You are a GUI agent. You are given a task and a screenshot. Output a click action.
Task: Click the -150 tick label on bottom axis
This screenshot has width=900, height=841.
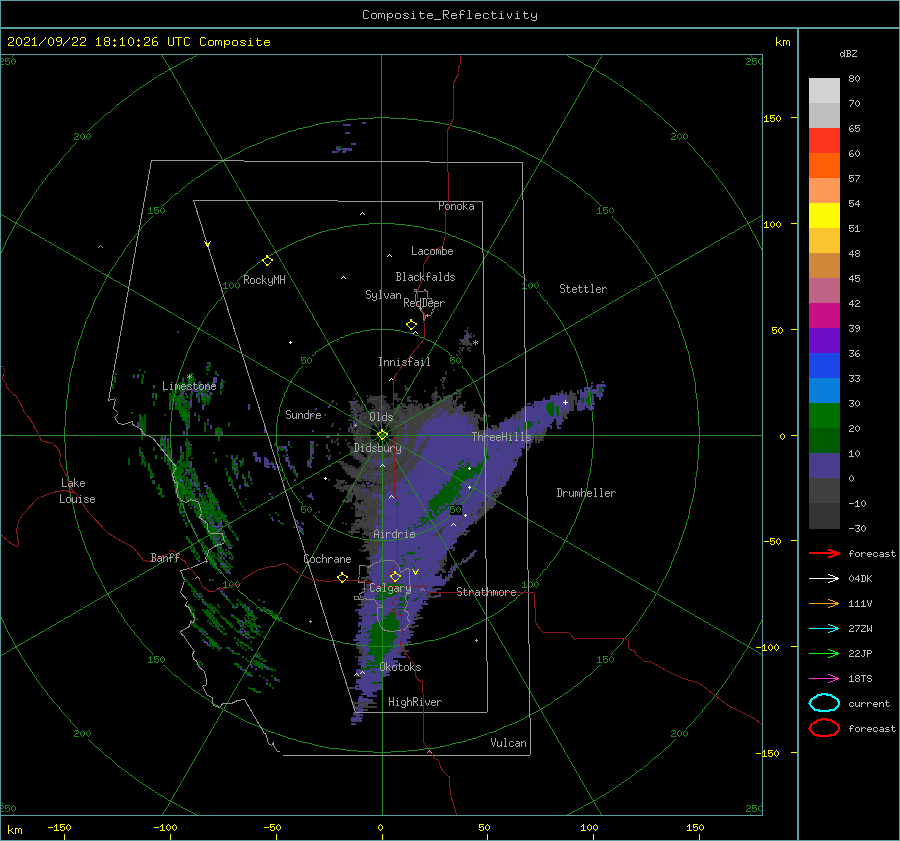point(59,827)
